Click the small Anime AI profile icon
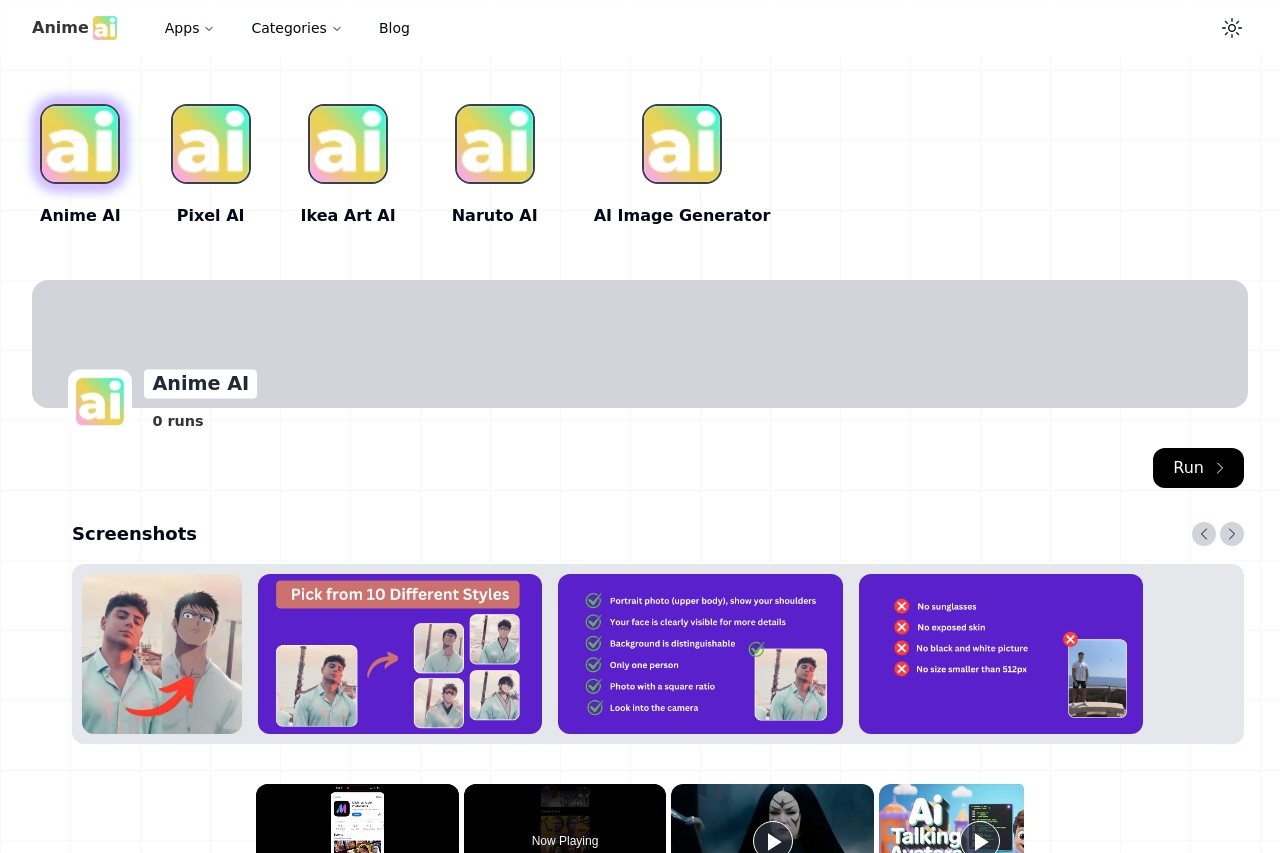Viewport: 1280px width, 853px height. coord(100,402)
